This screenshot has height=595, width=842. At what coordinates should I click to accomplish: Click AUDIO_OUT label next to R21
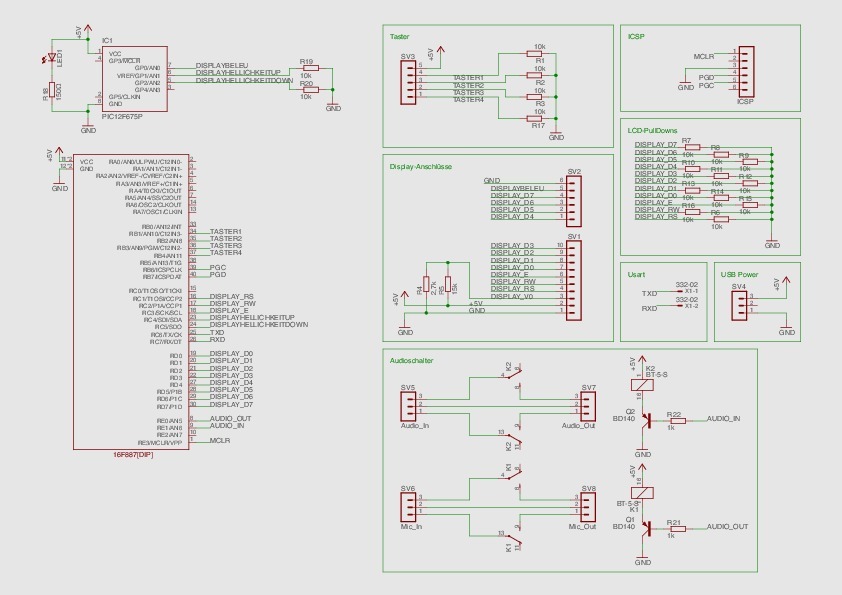[x=727, y=527]
